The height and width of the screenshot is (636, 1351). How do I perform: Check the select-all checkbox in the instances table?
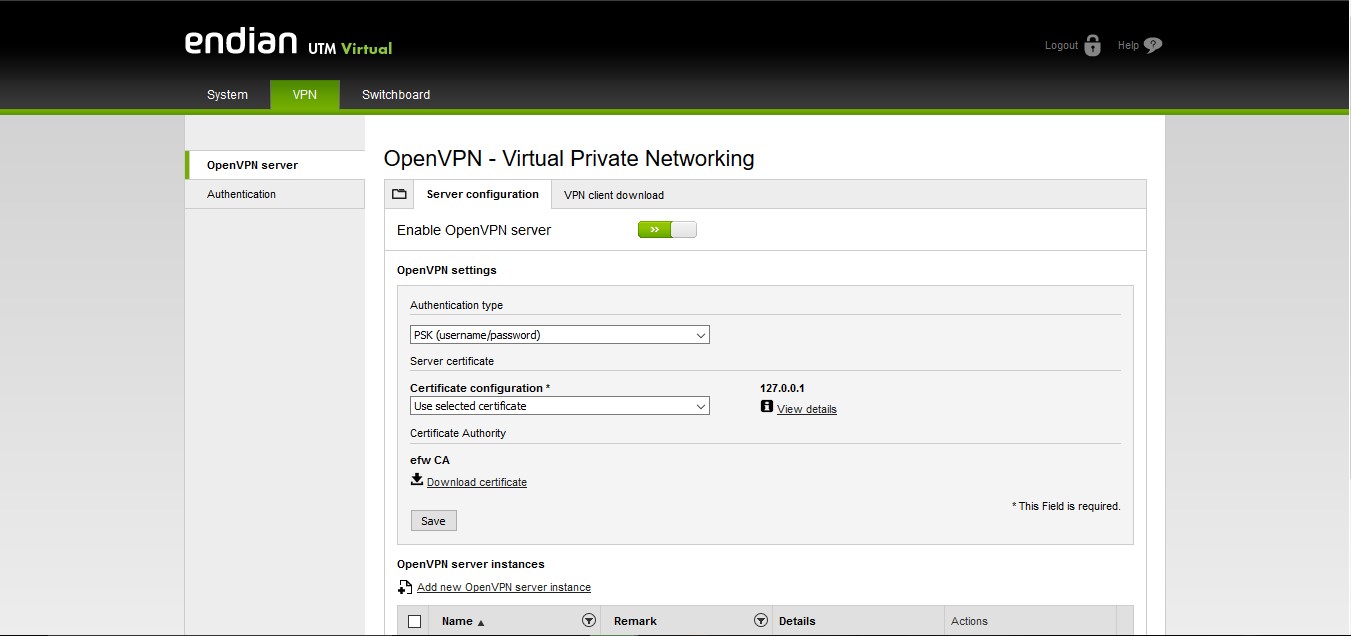[x=415, y=621]
